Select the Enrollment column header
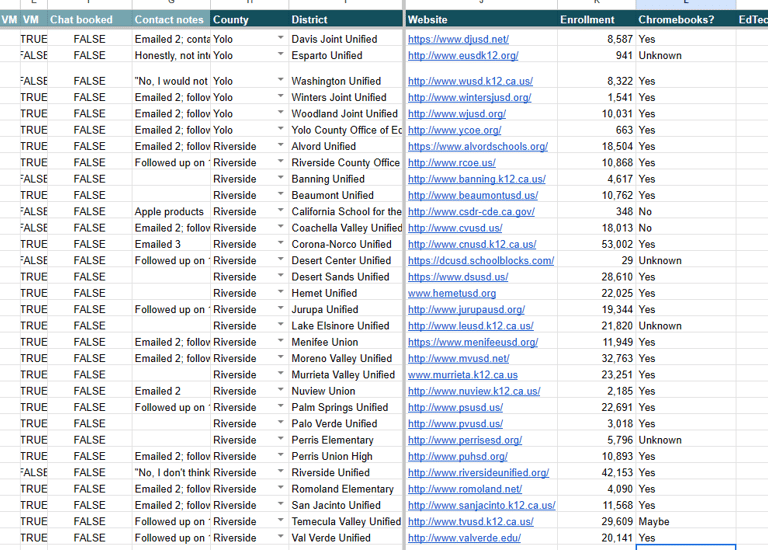This screenshot has width=768, height=550. 597,20
